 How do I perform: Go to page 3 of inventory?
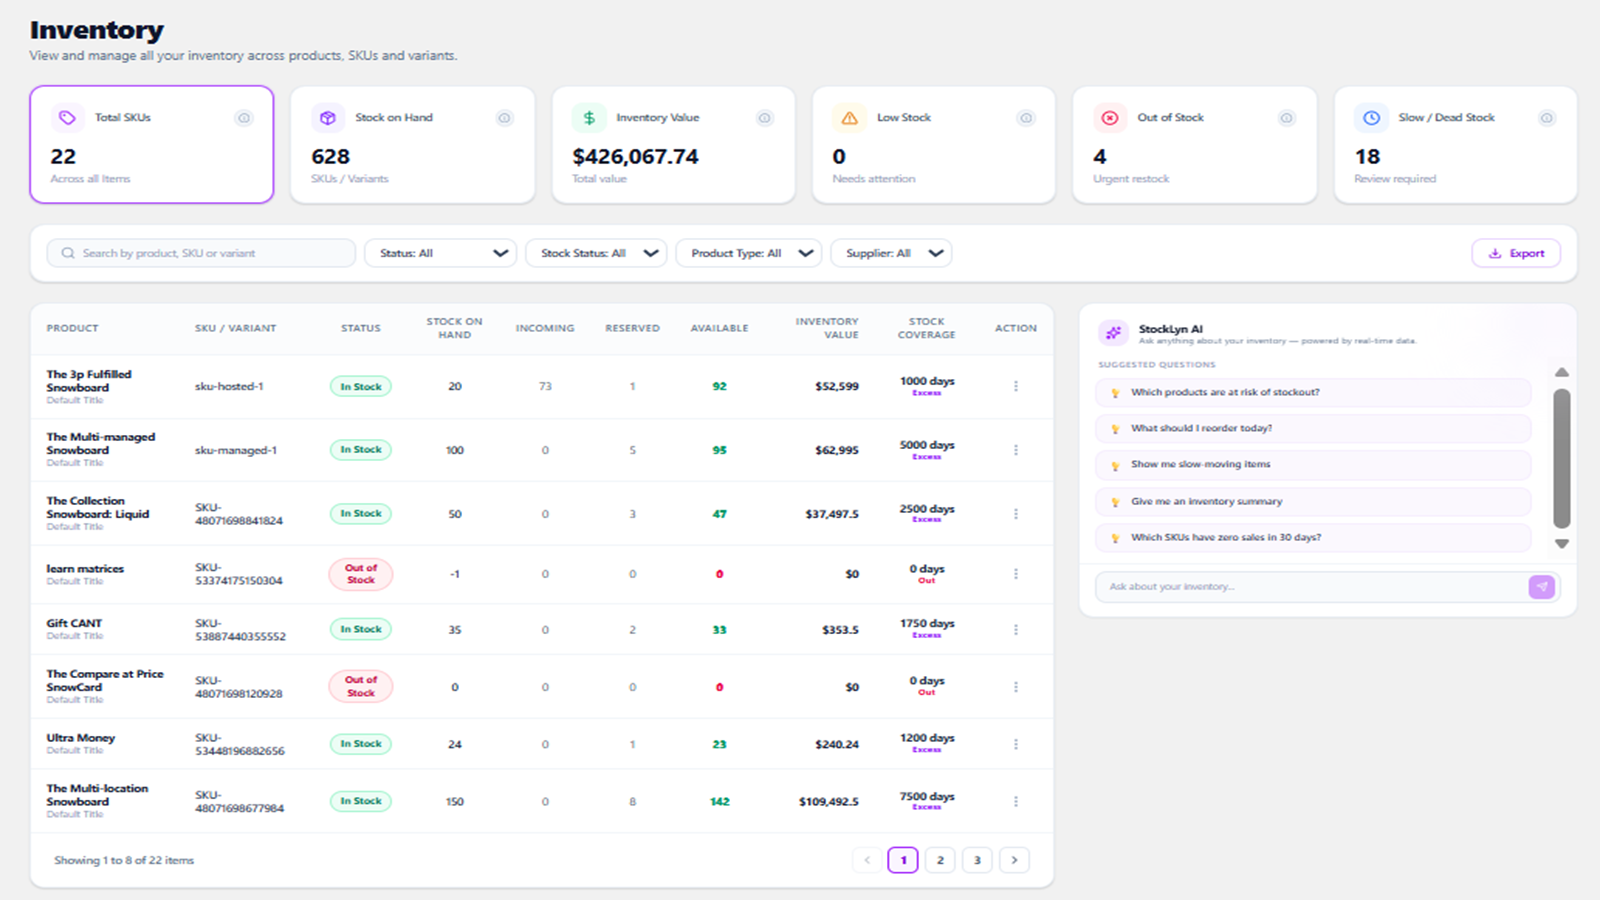point(977,860)
